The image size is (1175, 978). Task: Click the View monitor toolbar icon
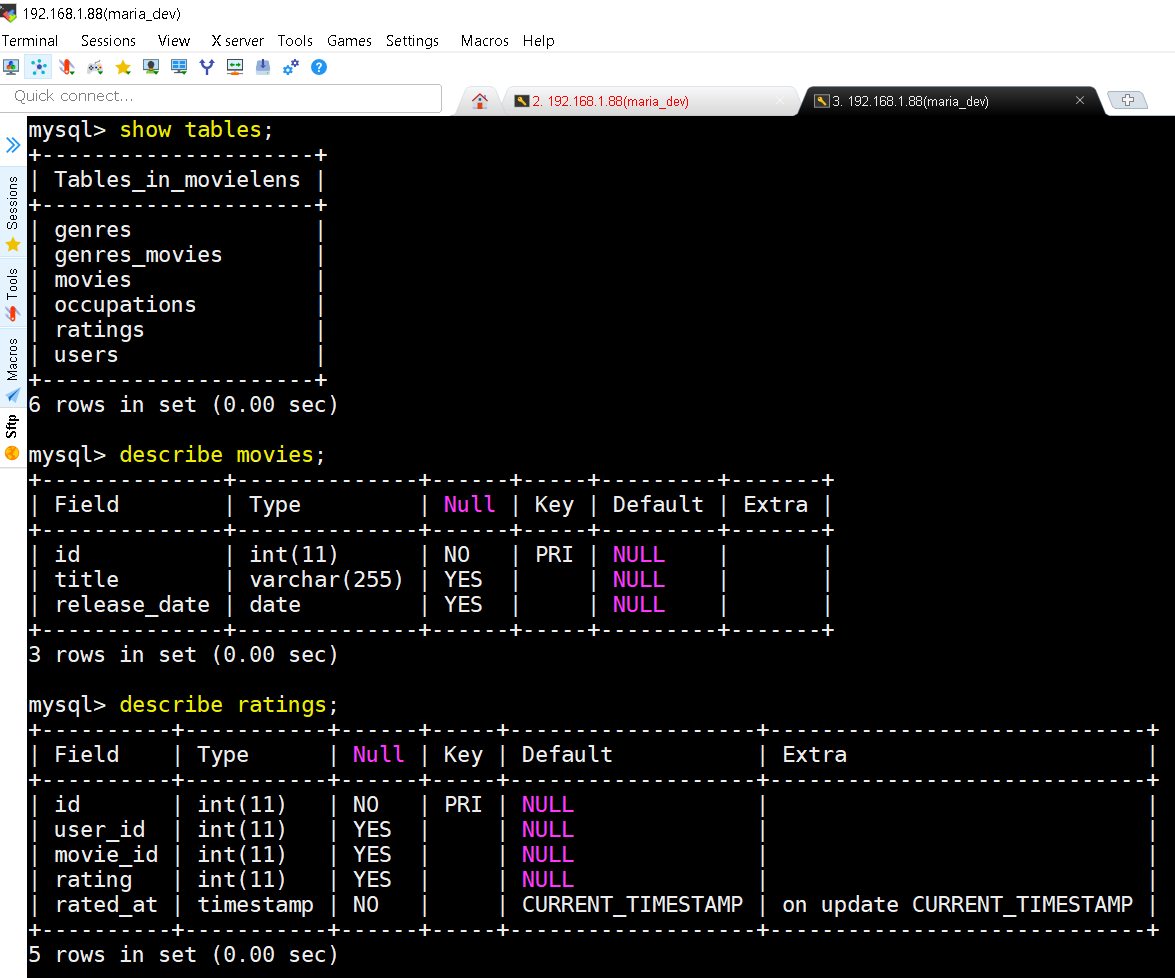coord(151,67)
